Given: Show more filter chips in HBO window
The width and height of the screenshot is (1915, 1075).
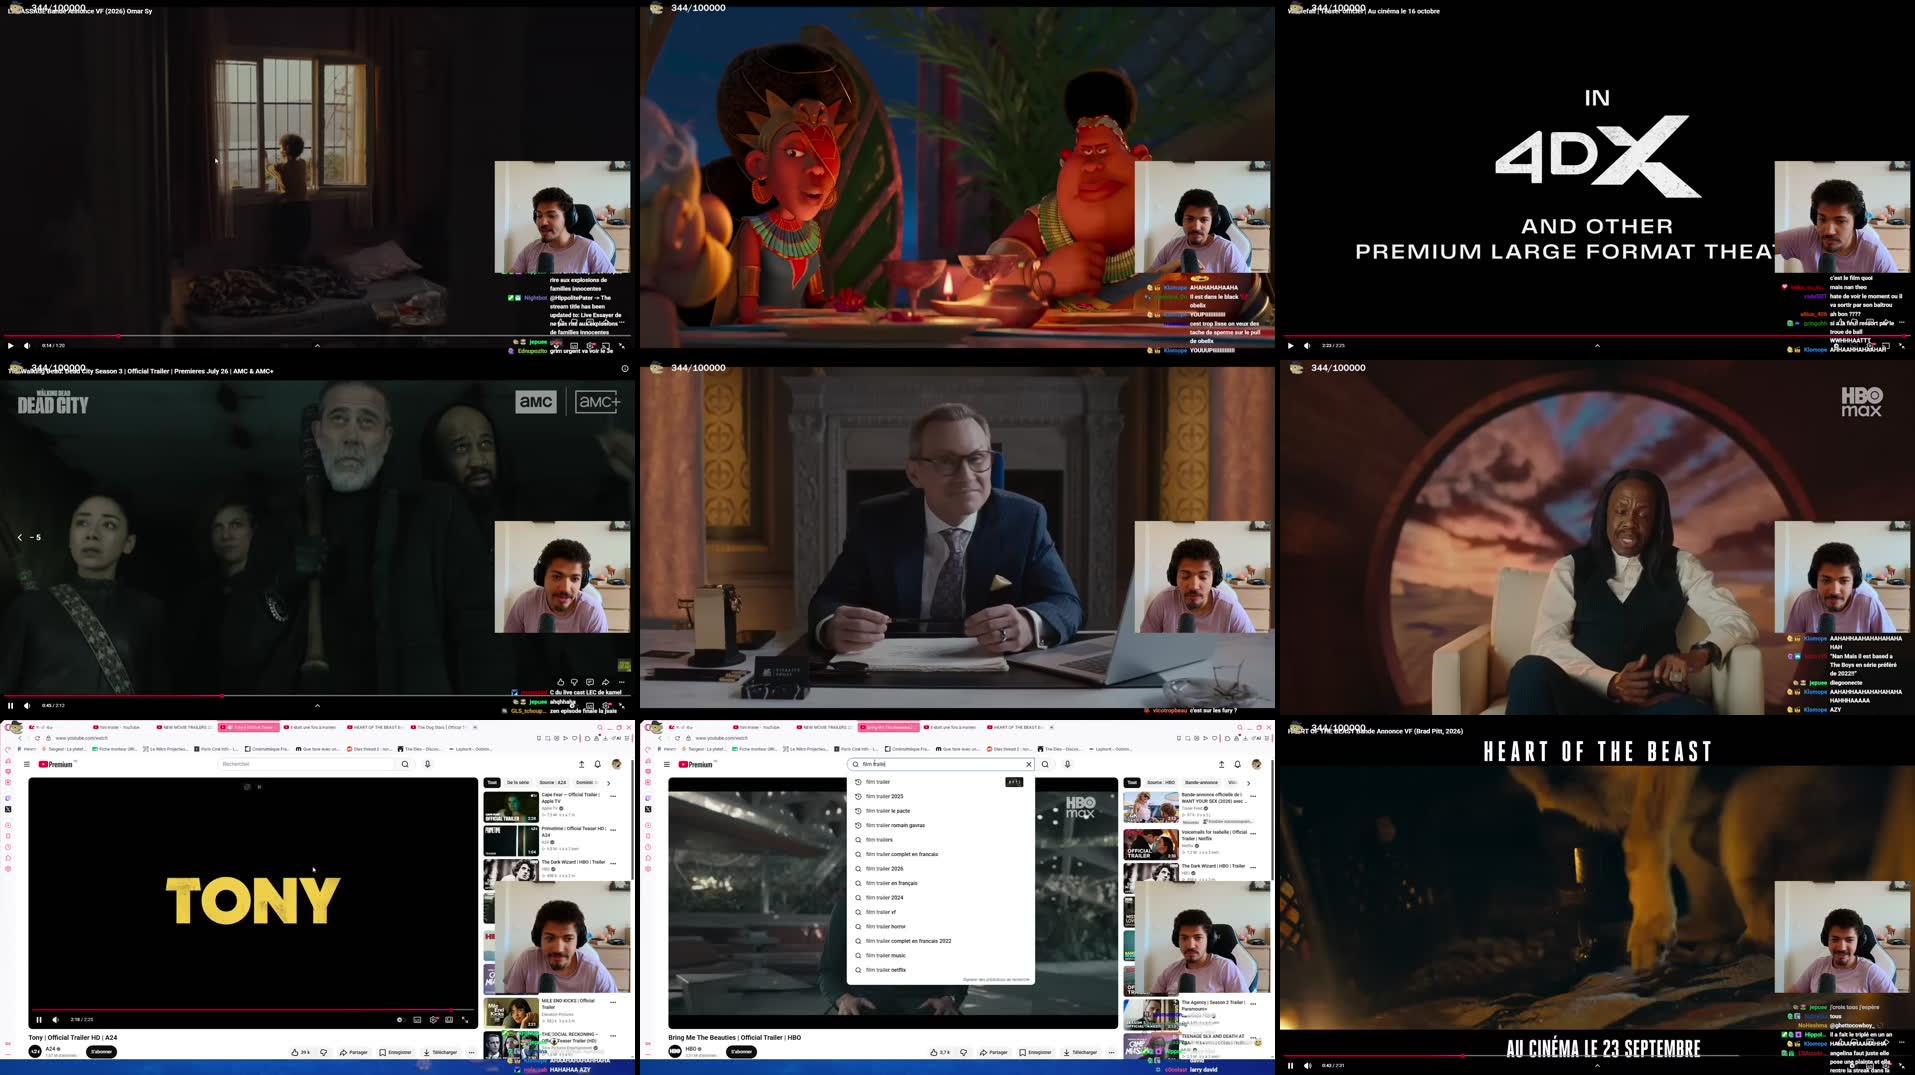Looking at the screenshot, I should [x=1248, y=783].
